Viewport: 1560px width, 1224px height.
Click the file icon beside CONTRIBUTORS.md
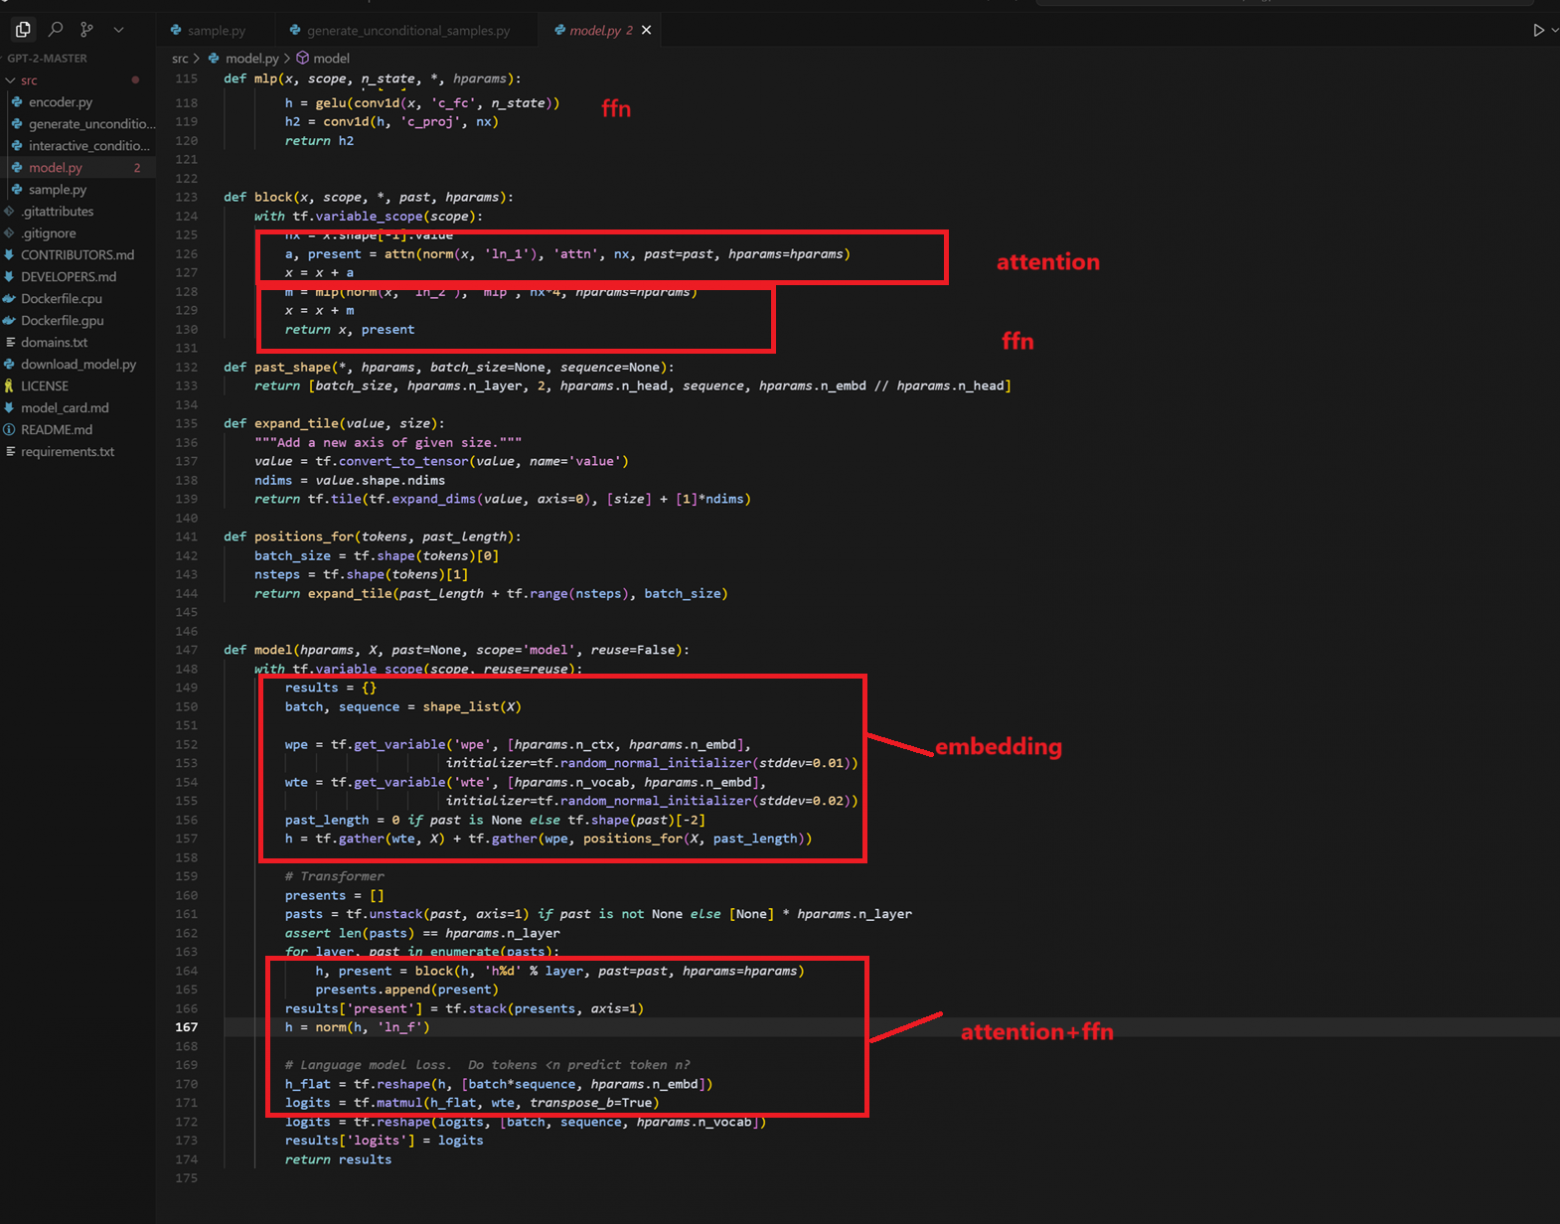[10, 255]
